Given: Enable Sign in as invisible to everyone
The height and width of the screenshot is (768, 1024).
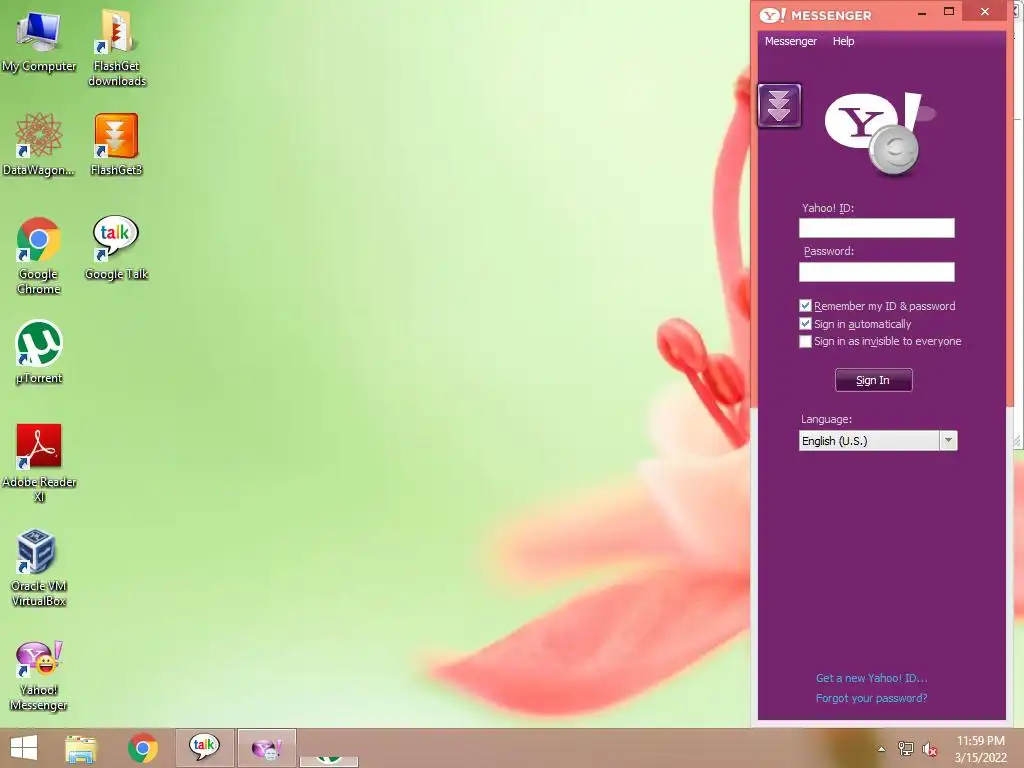Looking at the screenshot, I should 805,342.
